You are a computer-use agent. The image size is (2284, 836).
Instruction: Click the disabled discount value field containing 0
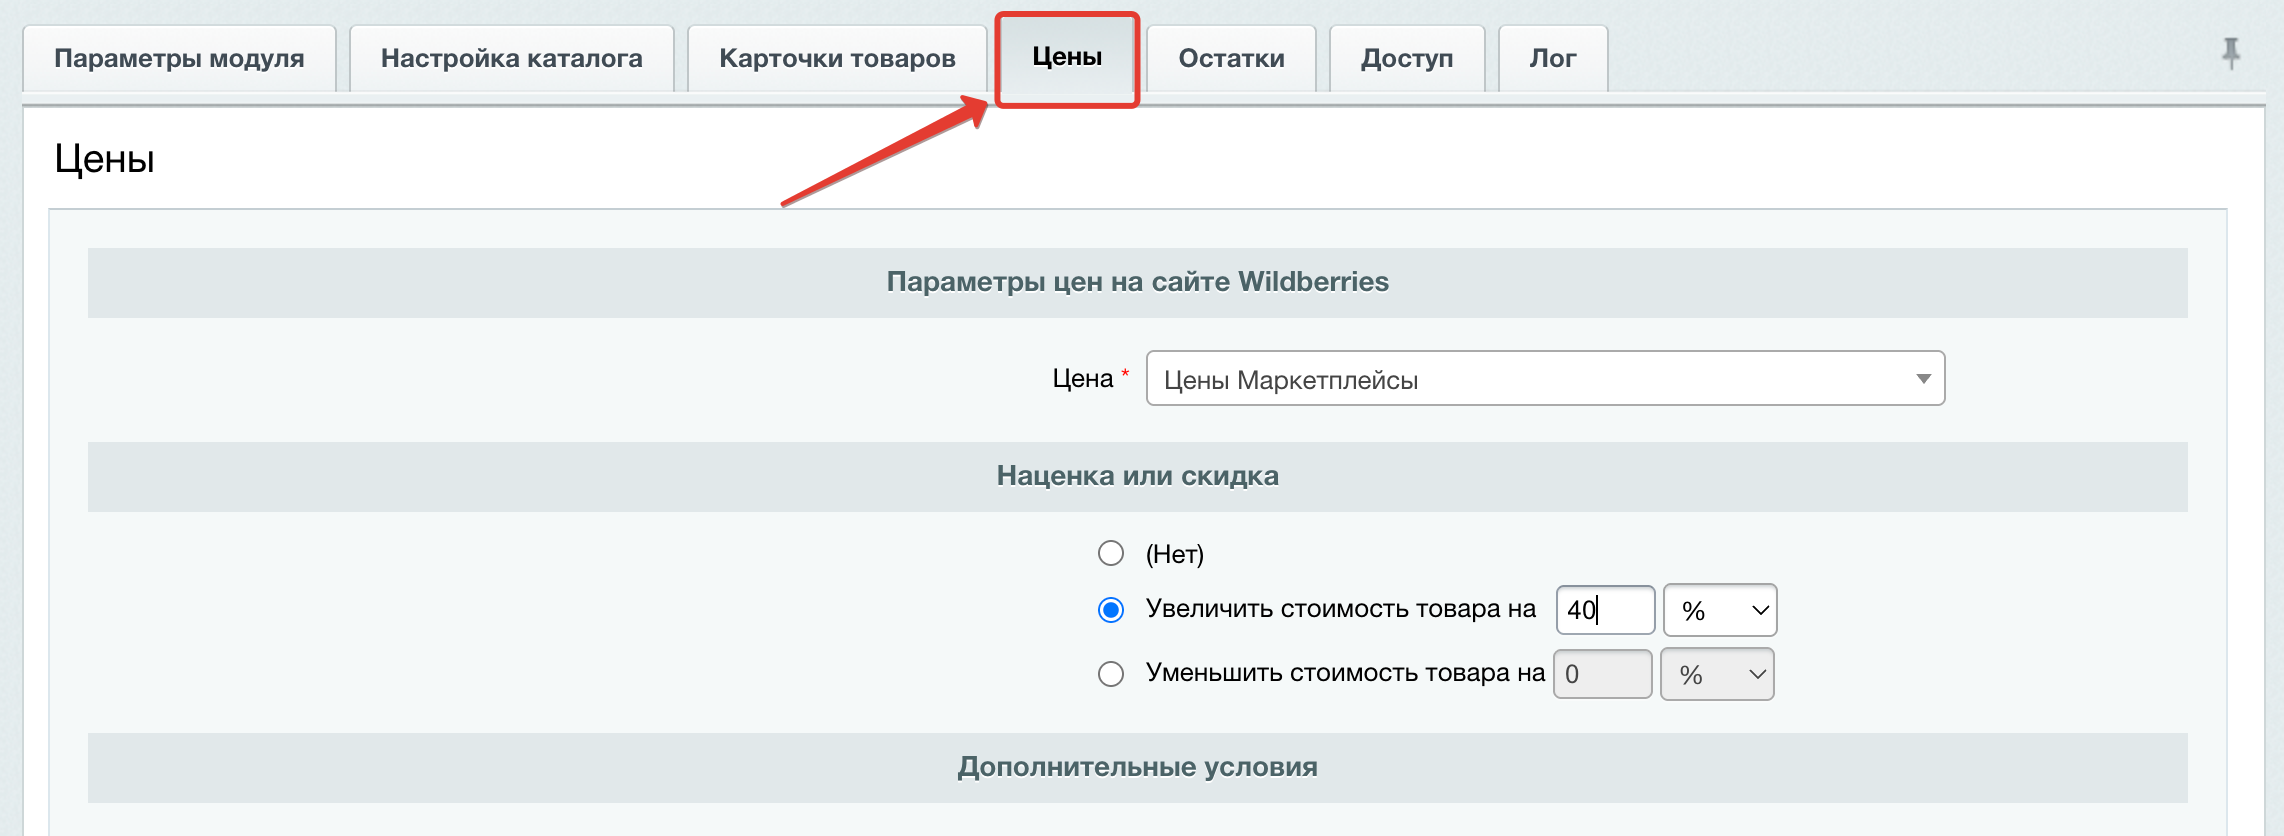(x=1602, y=674)
